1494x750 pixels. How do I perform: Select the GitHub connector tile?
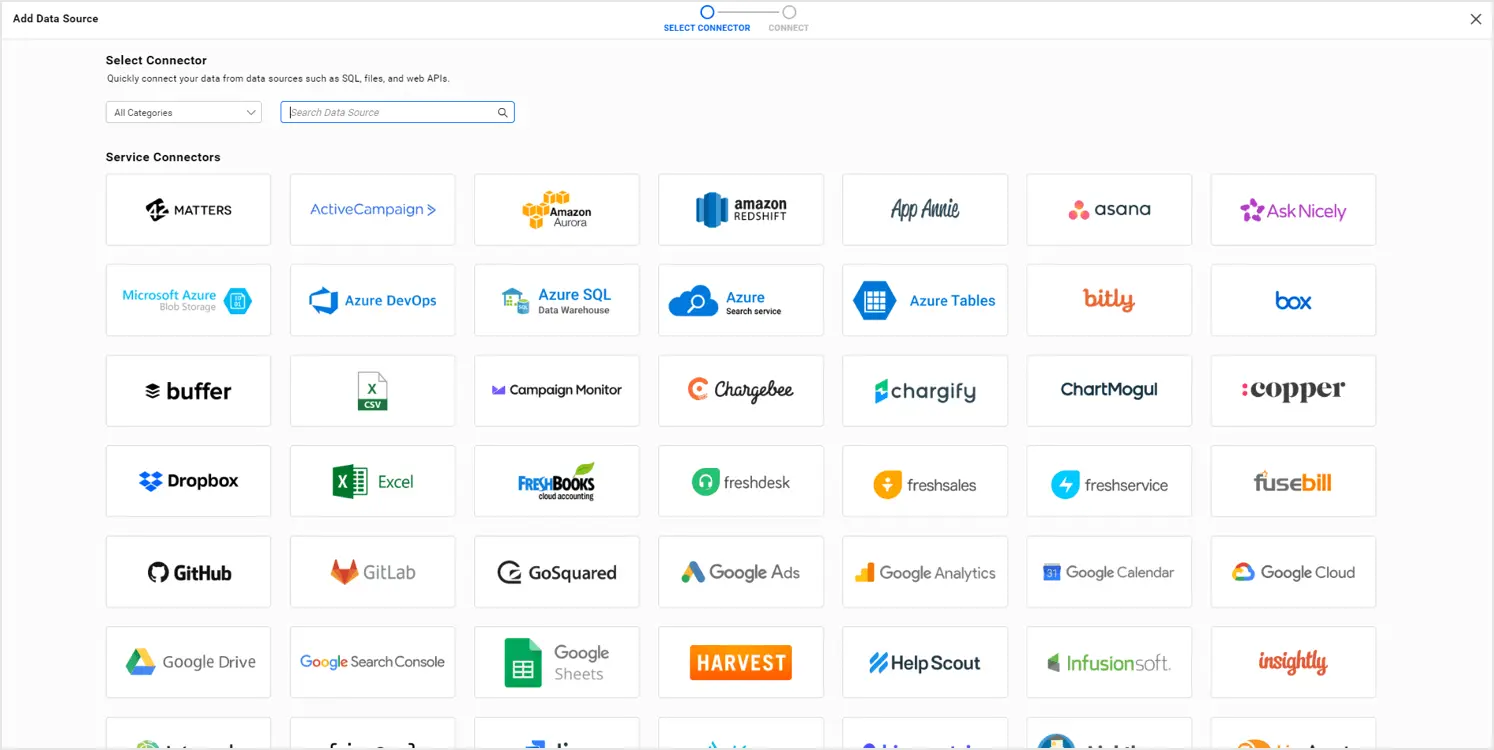coord(188,572)
